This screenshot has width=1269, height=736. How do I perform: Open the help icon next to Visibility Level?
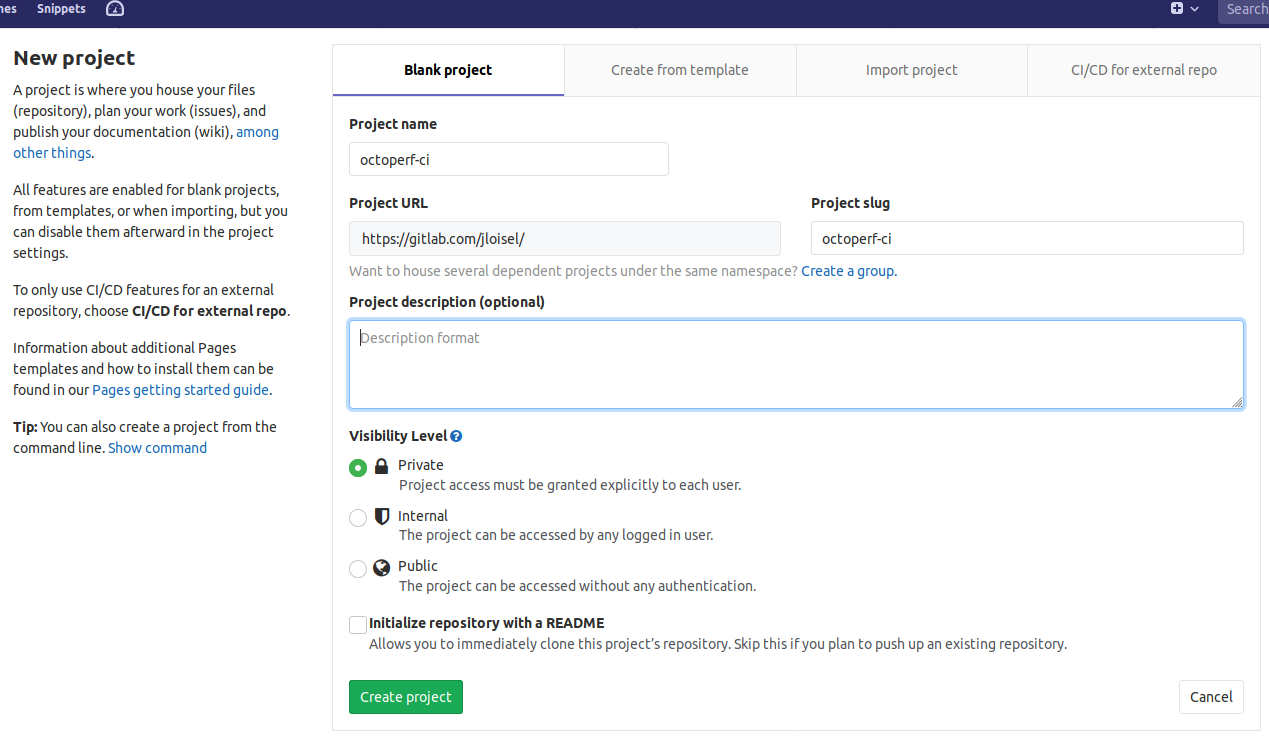(457, 435)
